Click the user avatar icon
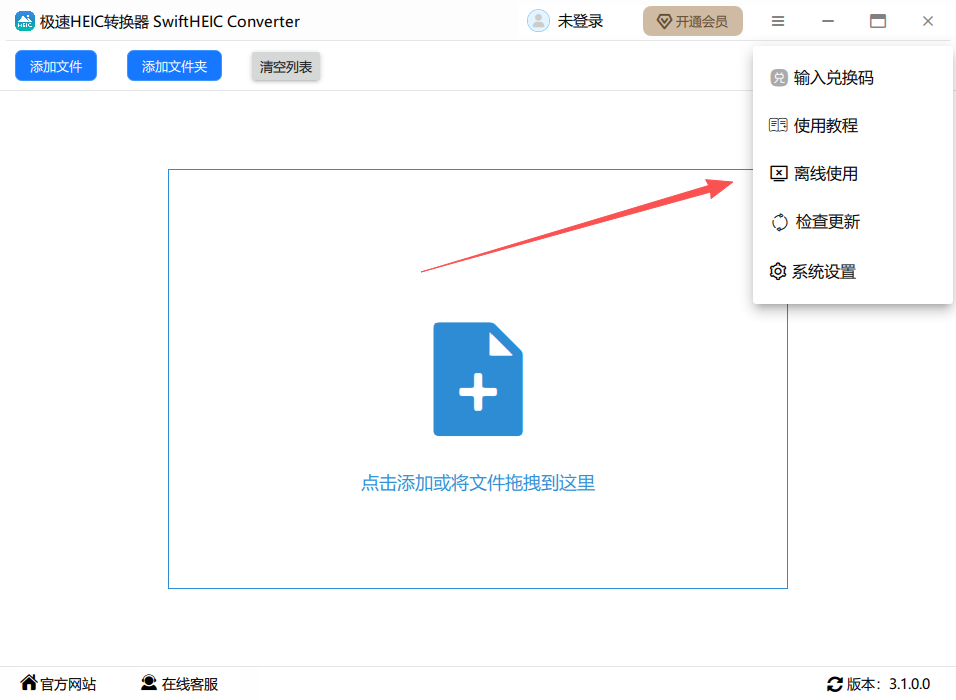Image resolution: width=956 pixels, height=700 pixels. pos(538,21)
